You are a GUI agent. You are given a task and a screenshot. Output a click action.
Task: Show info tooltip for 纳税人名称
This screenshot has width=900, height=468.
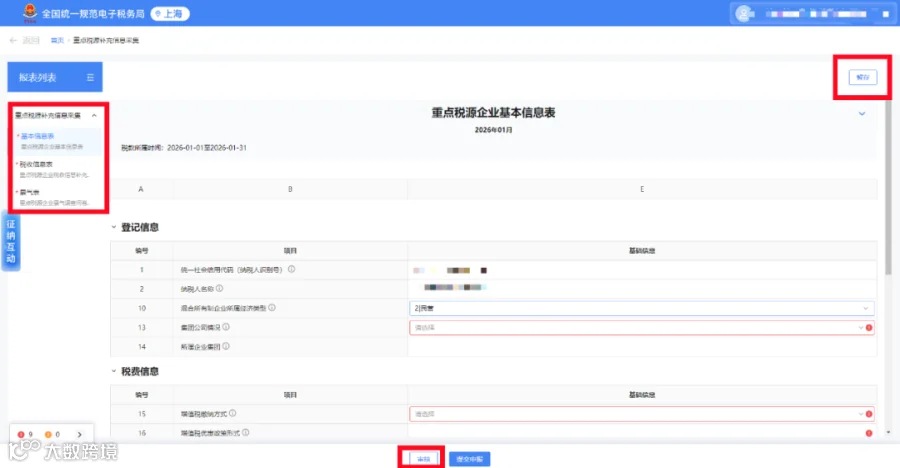tap(219, 288)
